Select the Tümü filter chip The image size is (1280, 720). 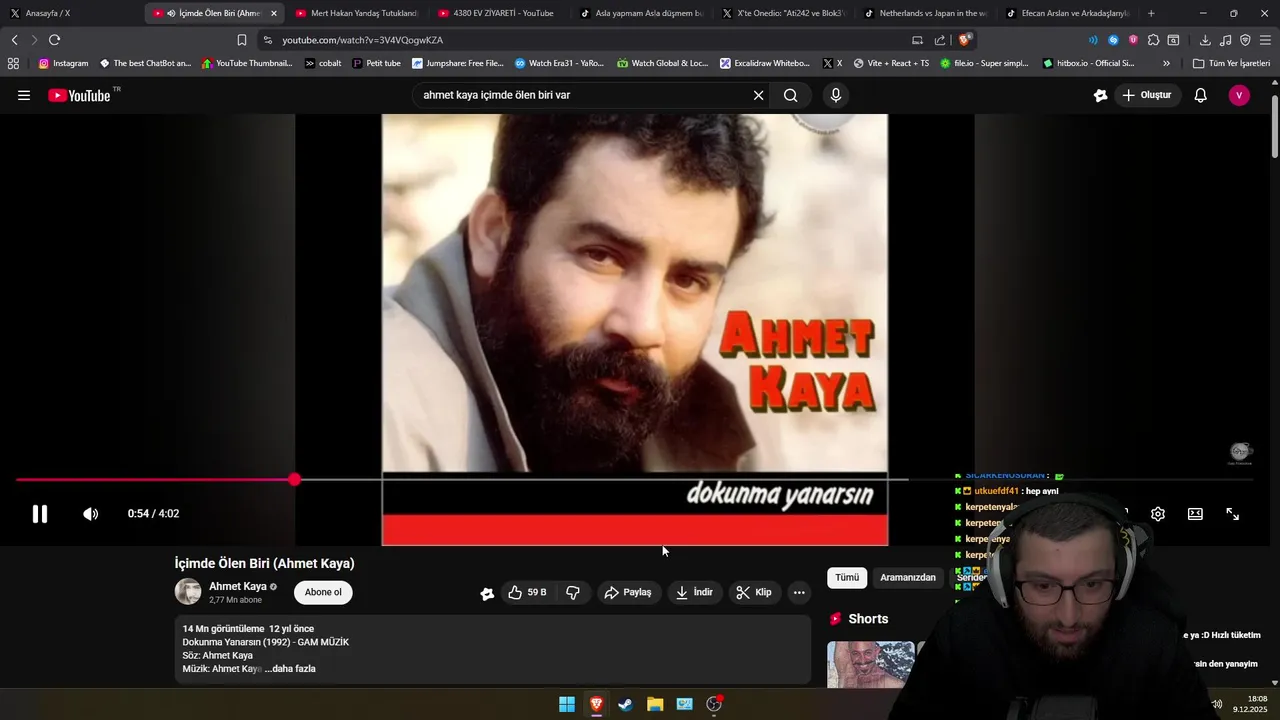[x=847, y=578]
